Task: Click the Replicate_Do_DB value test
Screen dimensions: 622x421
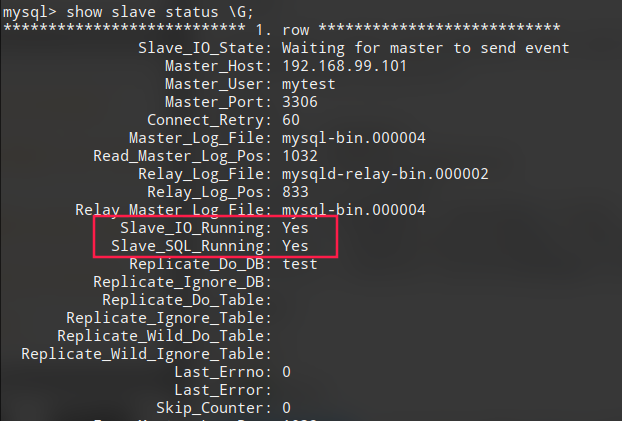Action: 299,264
